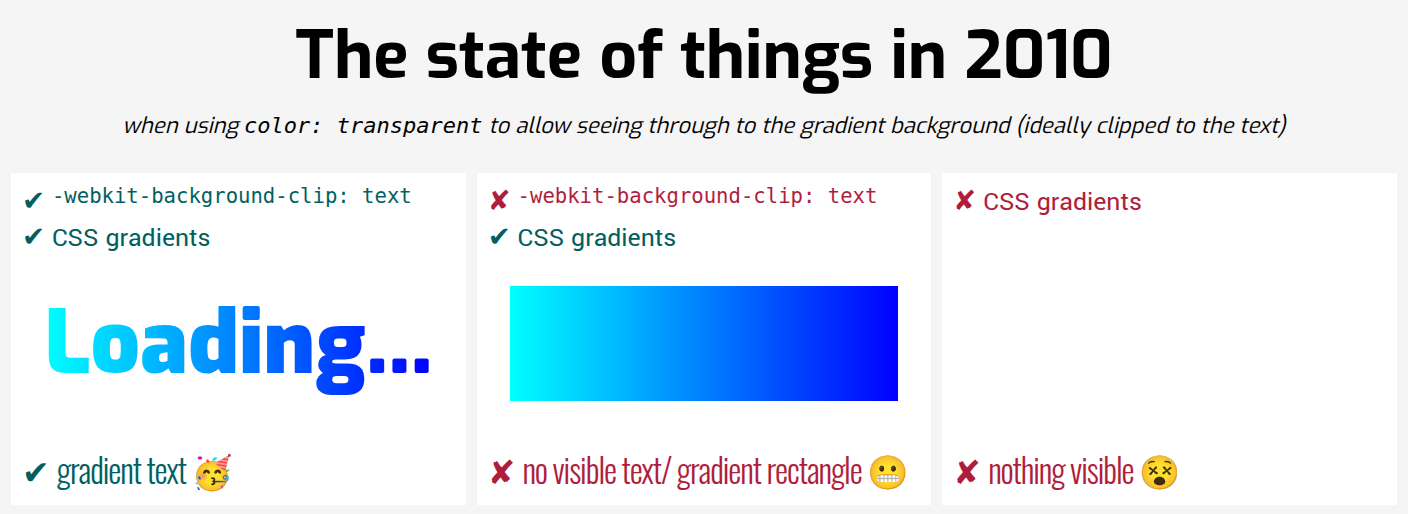Click the red CSS gradients label in the third panel

(x=1062, y=202)
